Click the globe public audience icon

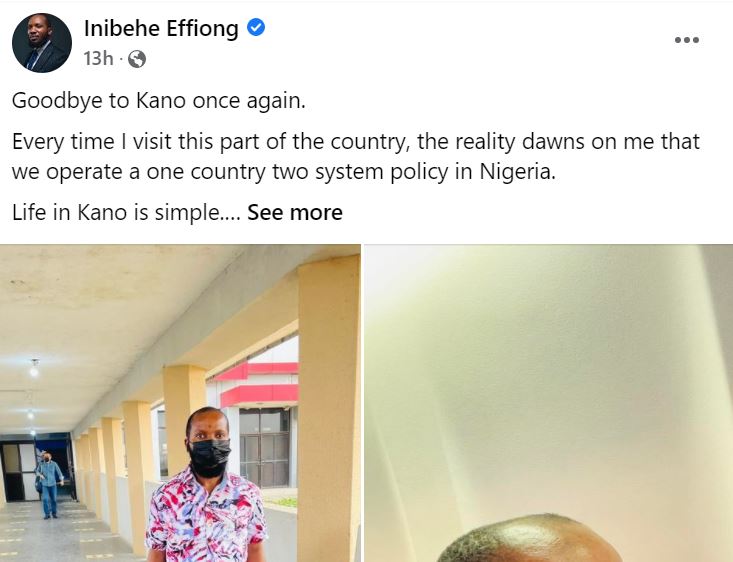pos(137,59)
